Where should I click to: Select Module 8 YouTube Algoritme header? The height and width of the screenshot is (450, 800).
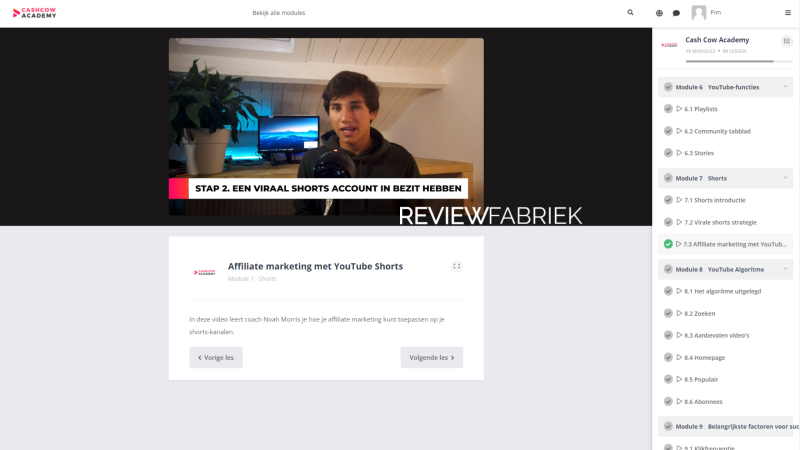point(726,269)
